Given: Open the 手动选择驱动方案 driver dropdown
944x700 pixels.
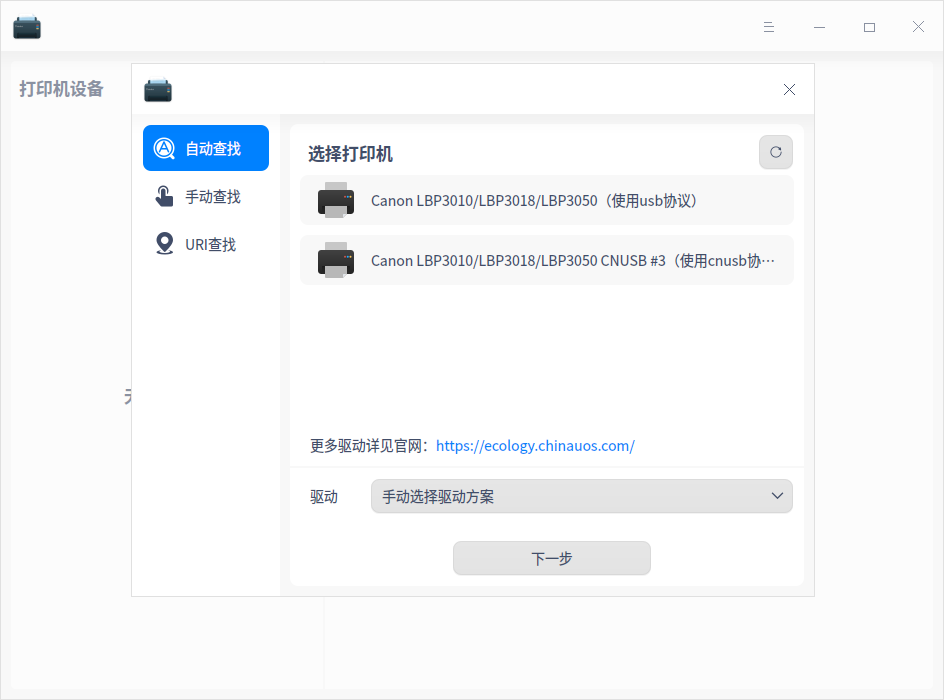Looking at the screenshot, I should pos(582,496).
